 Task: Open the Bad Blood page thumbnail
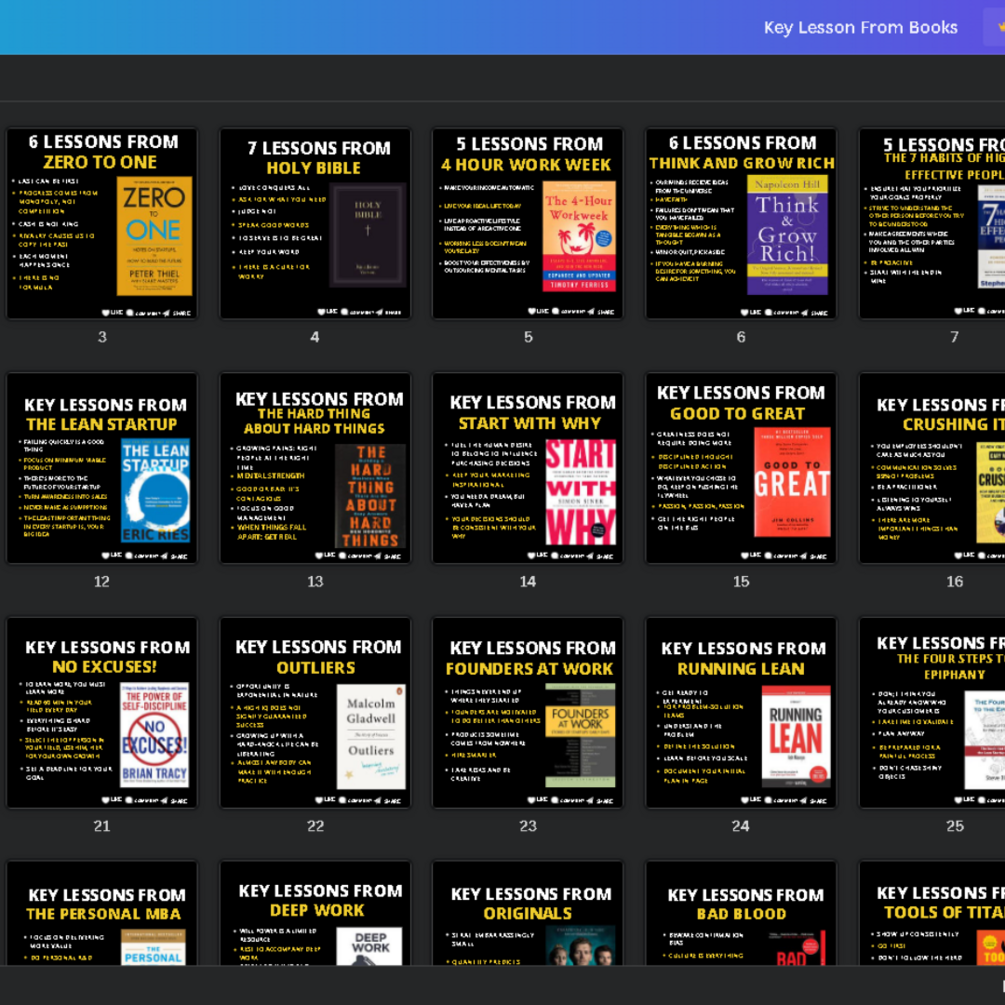pos(741,913)
